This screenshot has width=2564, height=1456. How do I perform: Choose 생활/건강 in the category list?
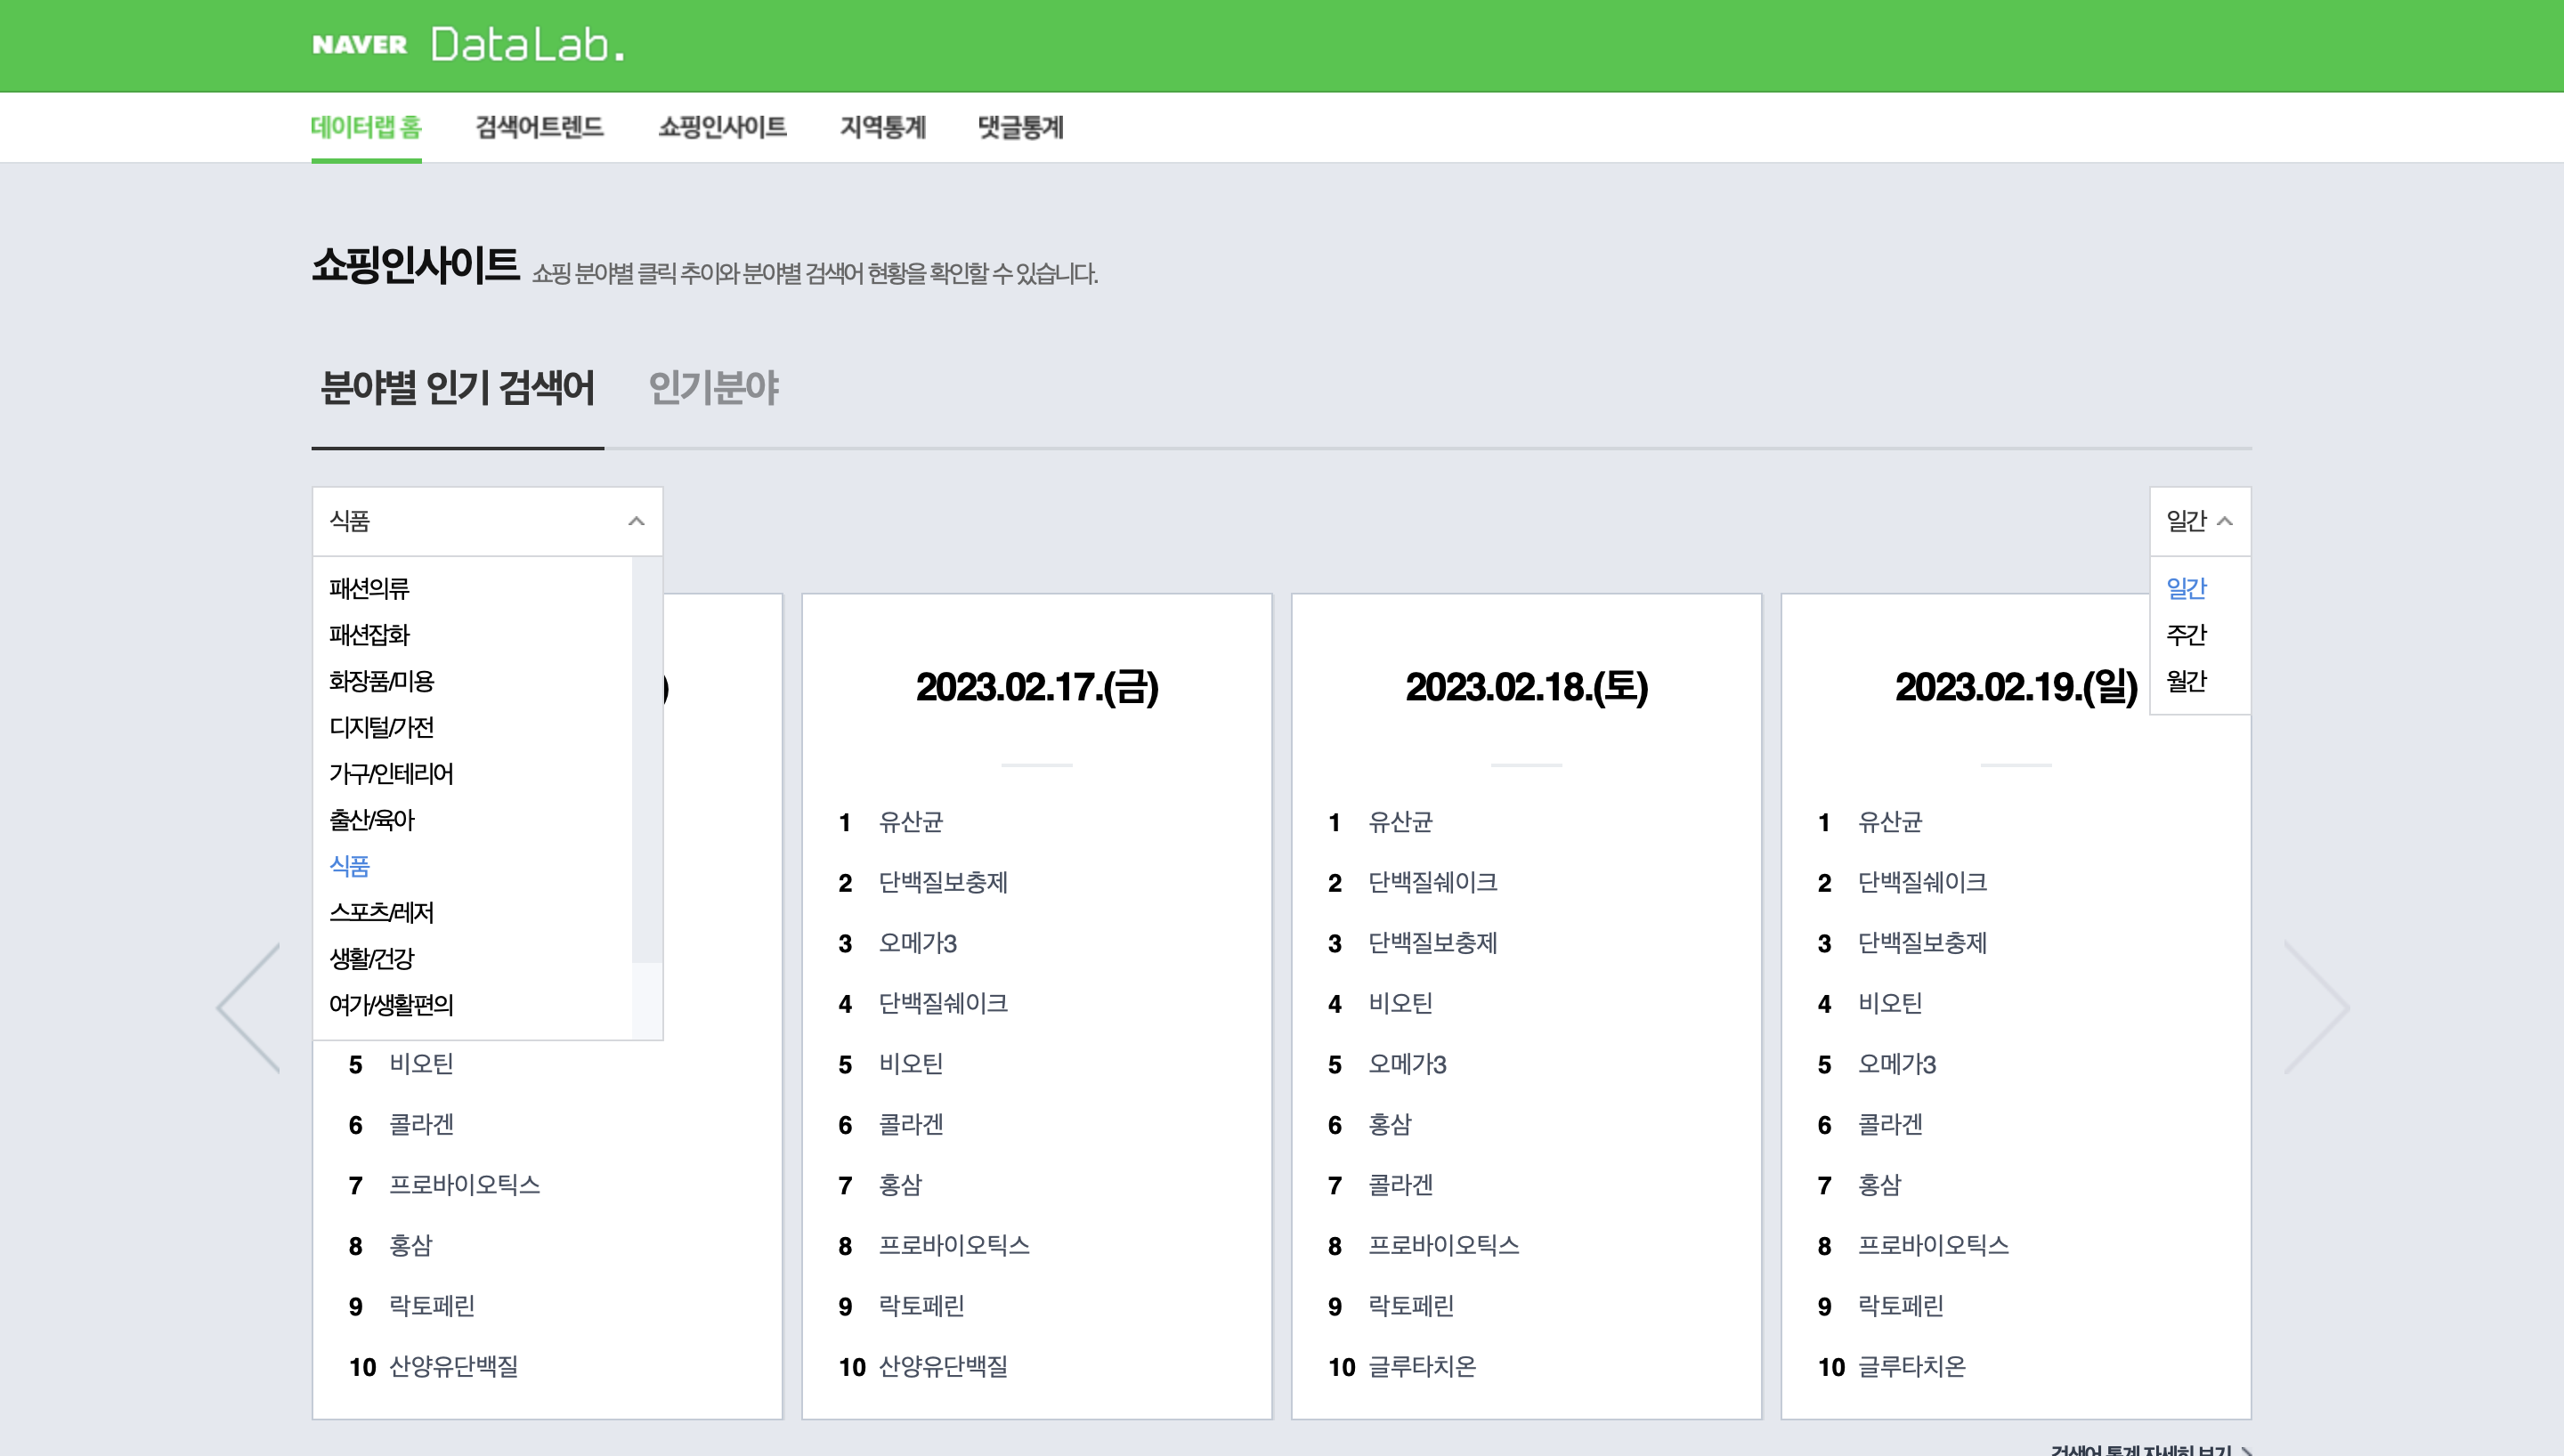click(x=371, y=958)
